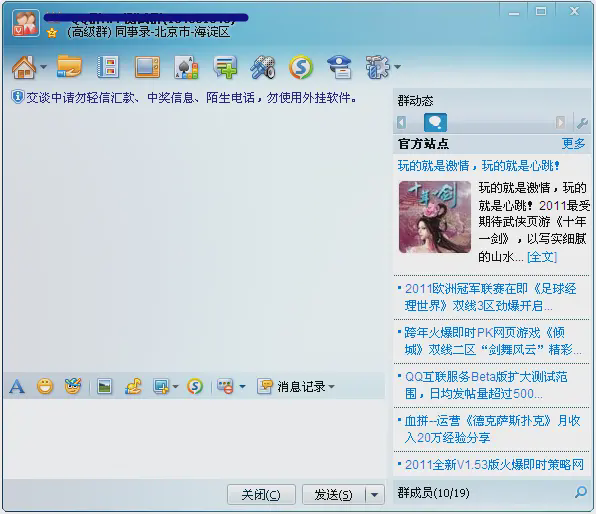This screenshot has height=514, width=596.
Task: Open 血拼--运营《德克萨斯扑克》 news link
Action: (x=492, y=429)
